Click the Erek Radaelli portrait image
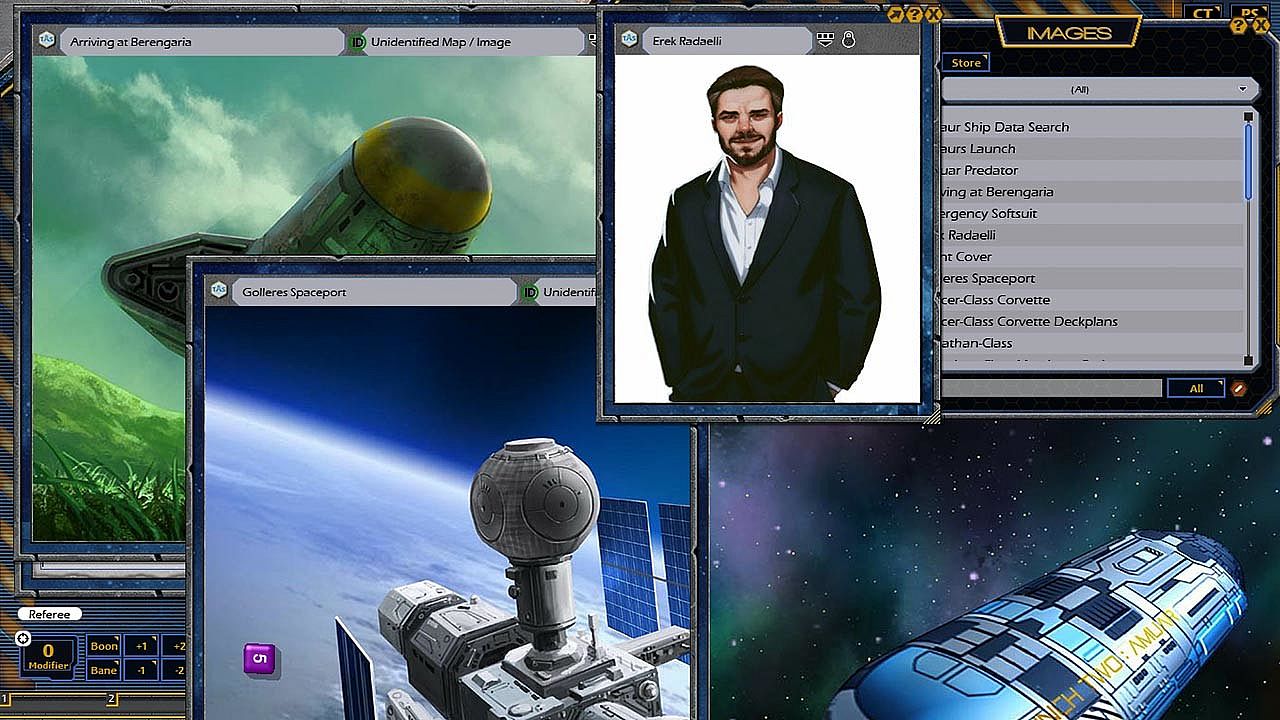 pos(767,230)
